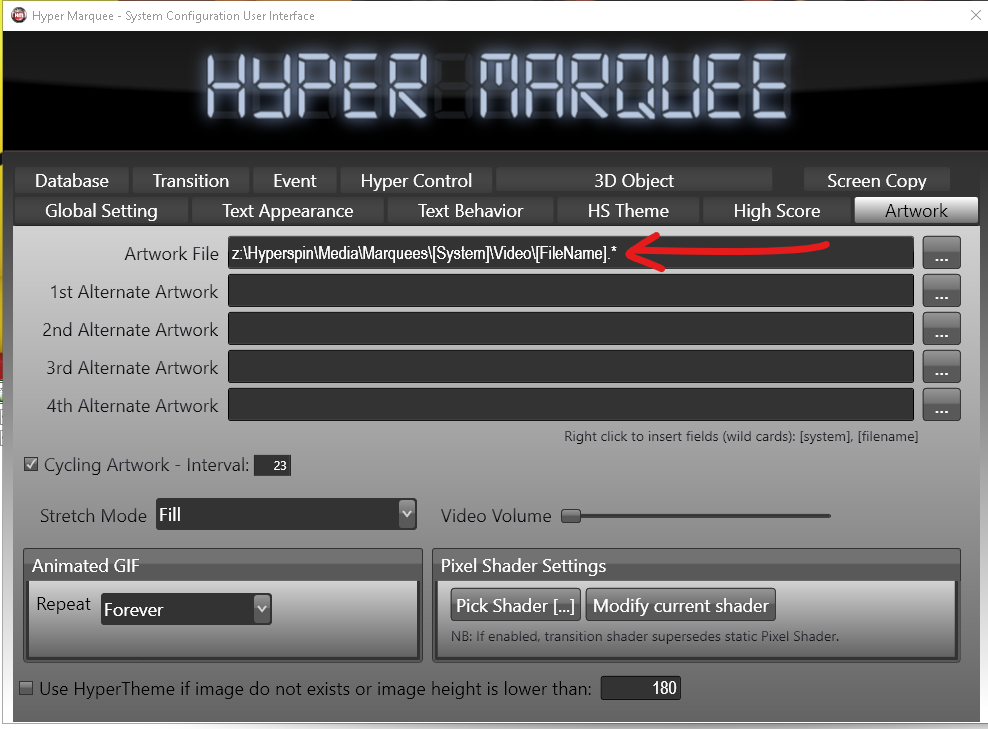Viewport: 988px width, 729px height.
Task: Select the Hyper Control tab
Action: pos(416,181)
